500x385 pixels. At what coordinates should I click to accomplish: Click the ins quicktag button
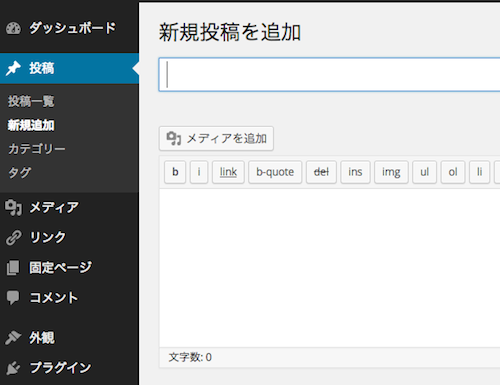(x=355, y=172)
